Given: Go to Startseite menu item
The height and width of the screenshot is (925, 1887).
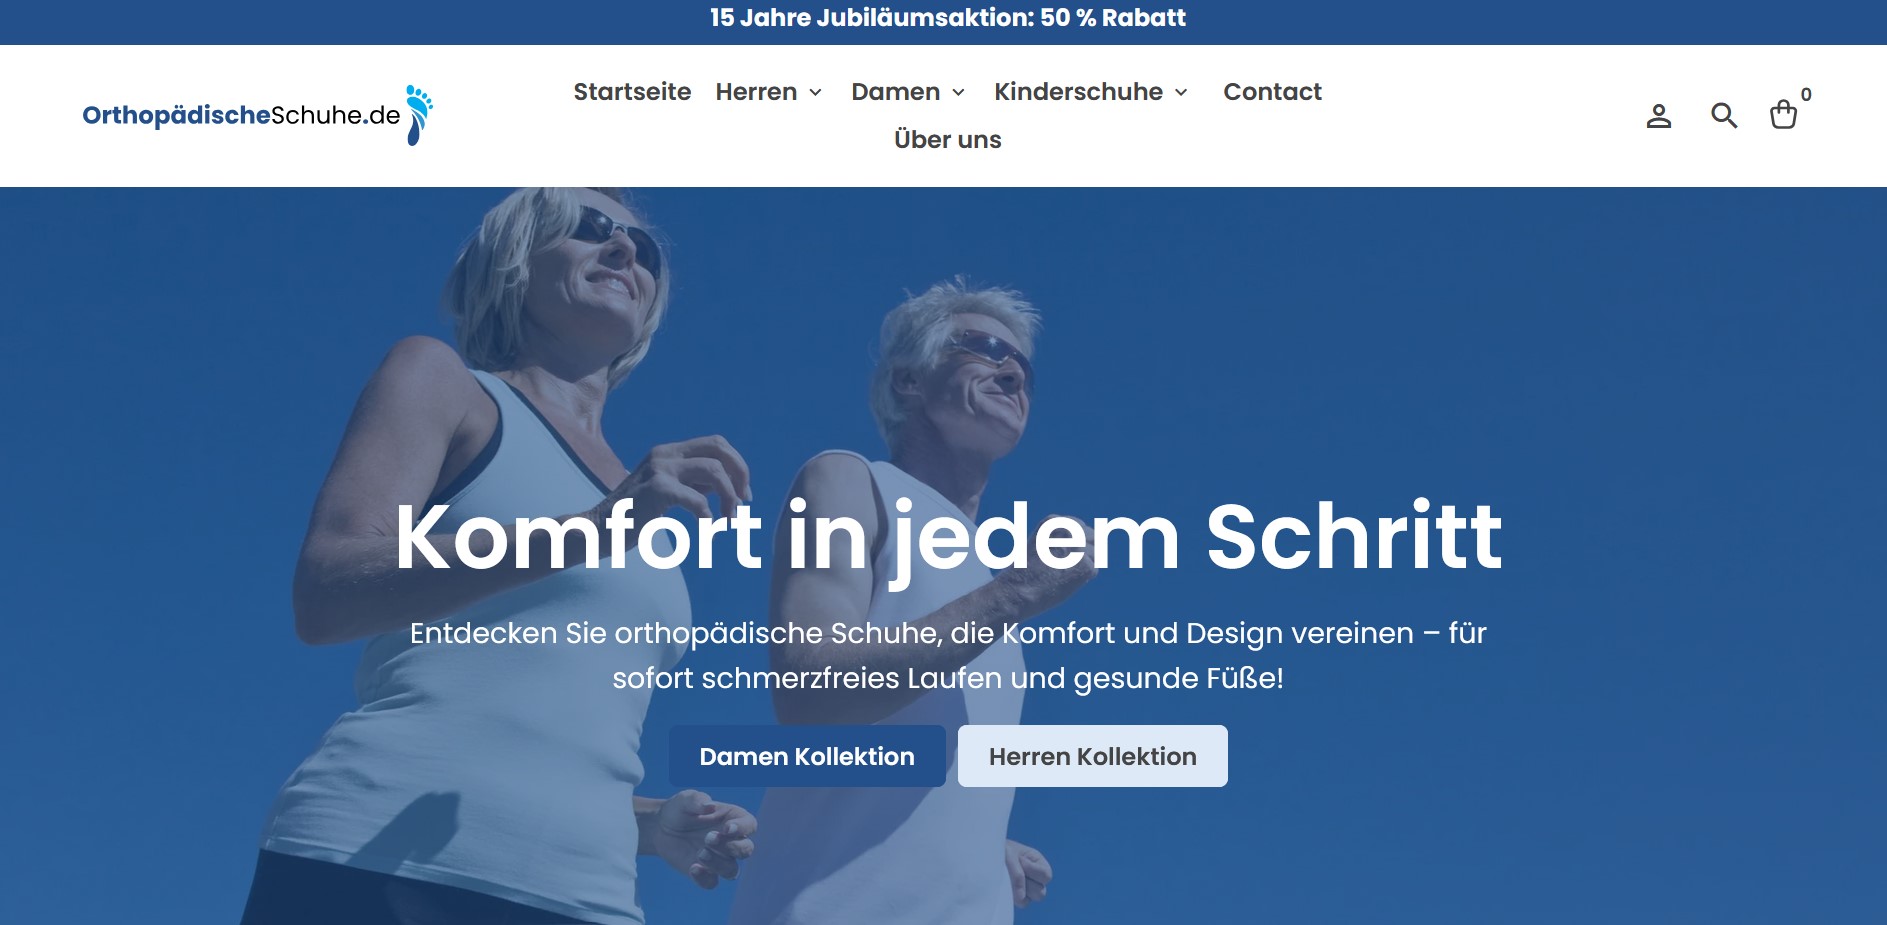Looking at the screenshot, I should tap(632, 92).
